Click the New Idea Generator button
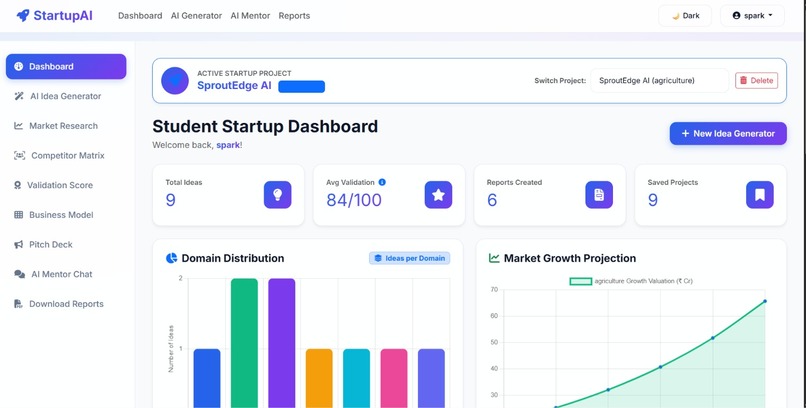 click(x=728, y=134)
